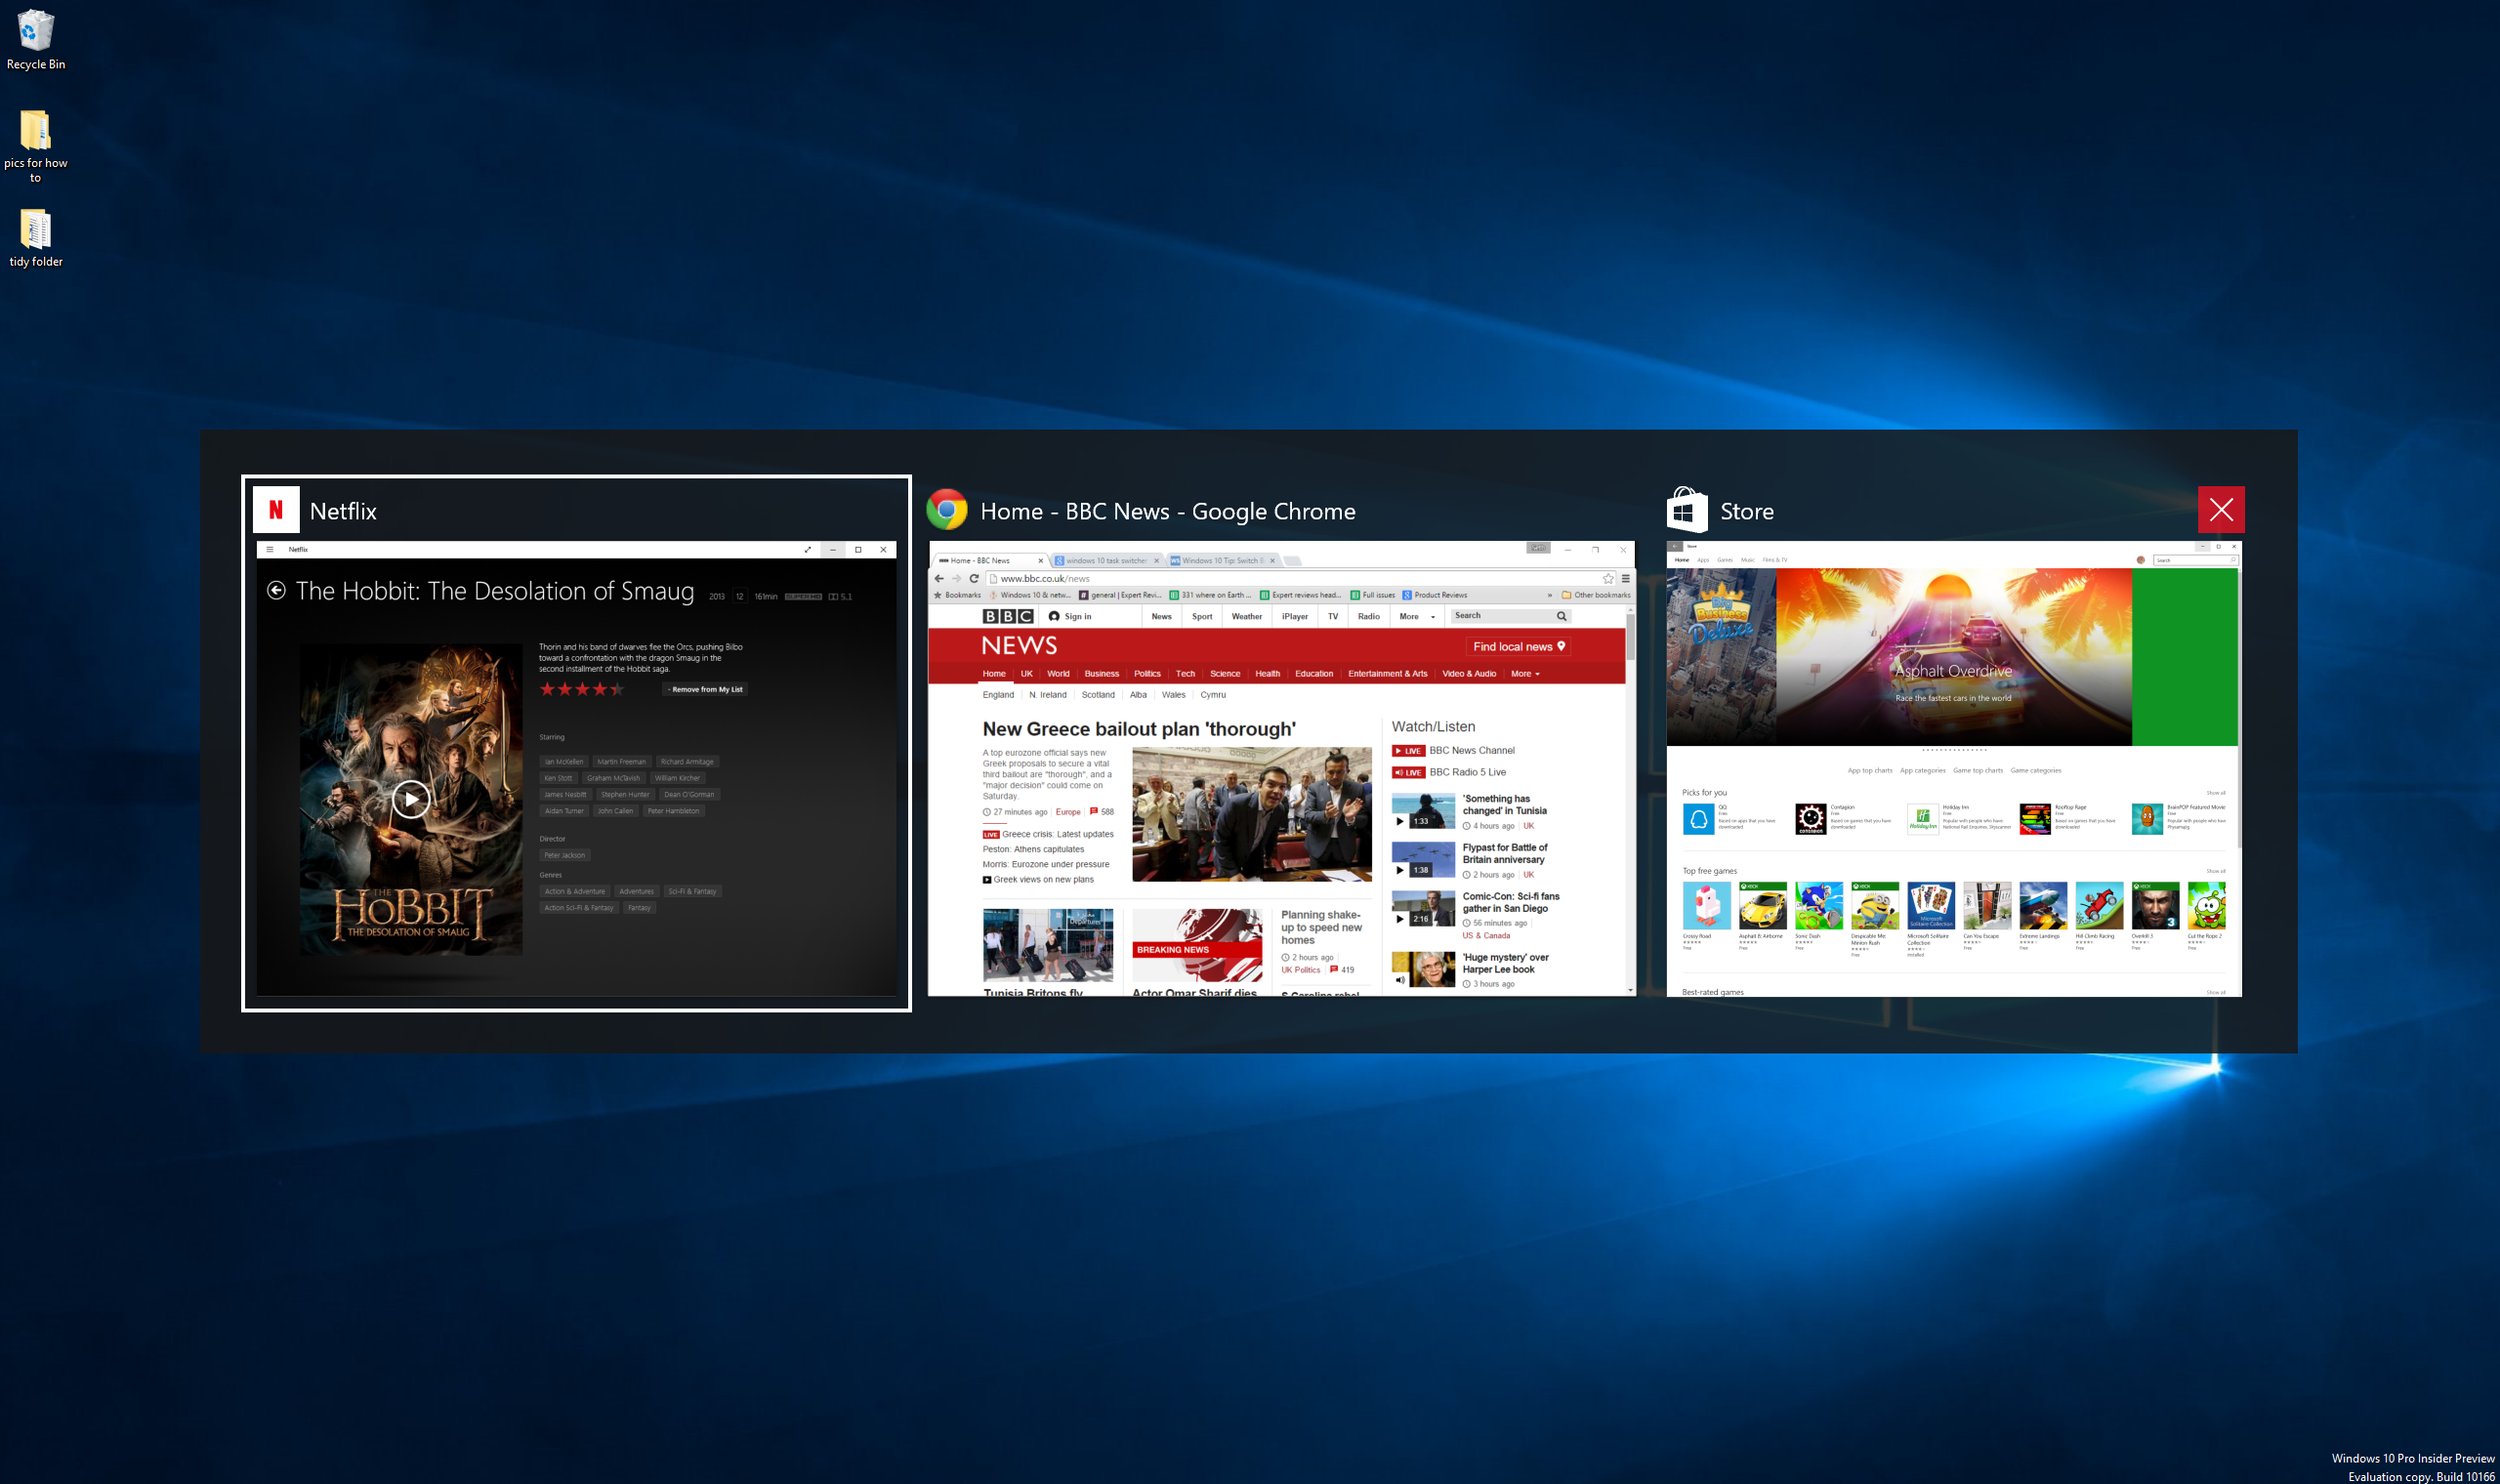Click Chrome's reload page icon
The width and height of the screenshot is (2500, 1484).
(x=974, y=578)
